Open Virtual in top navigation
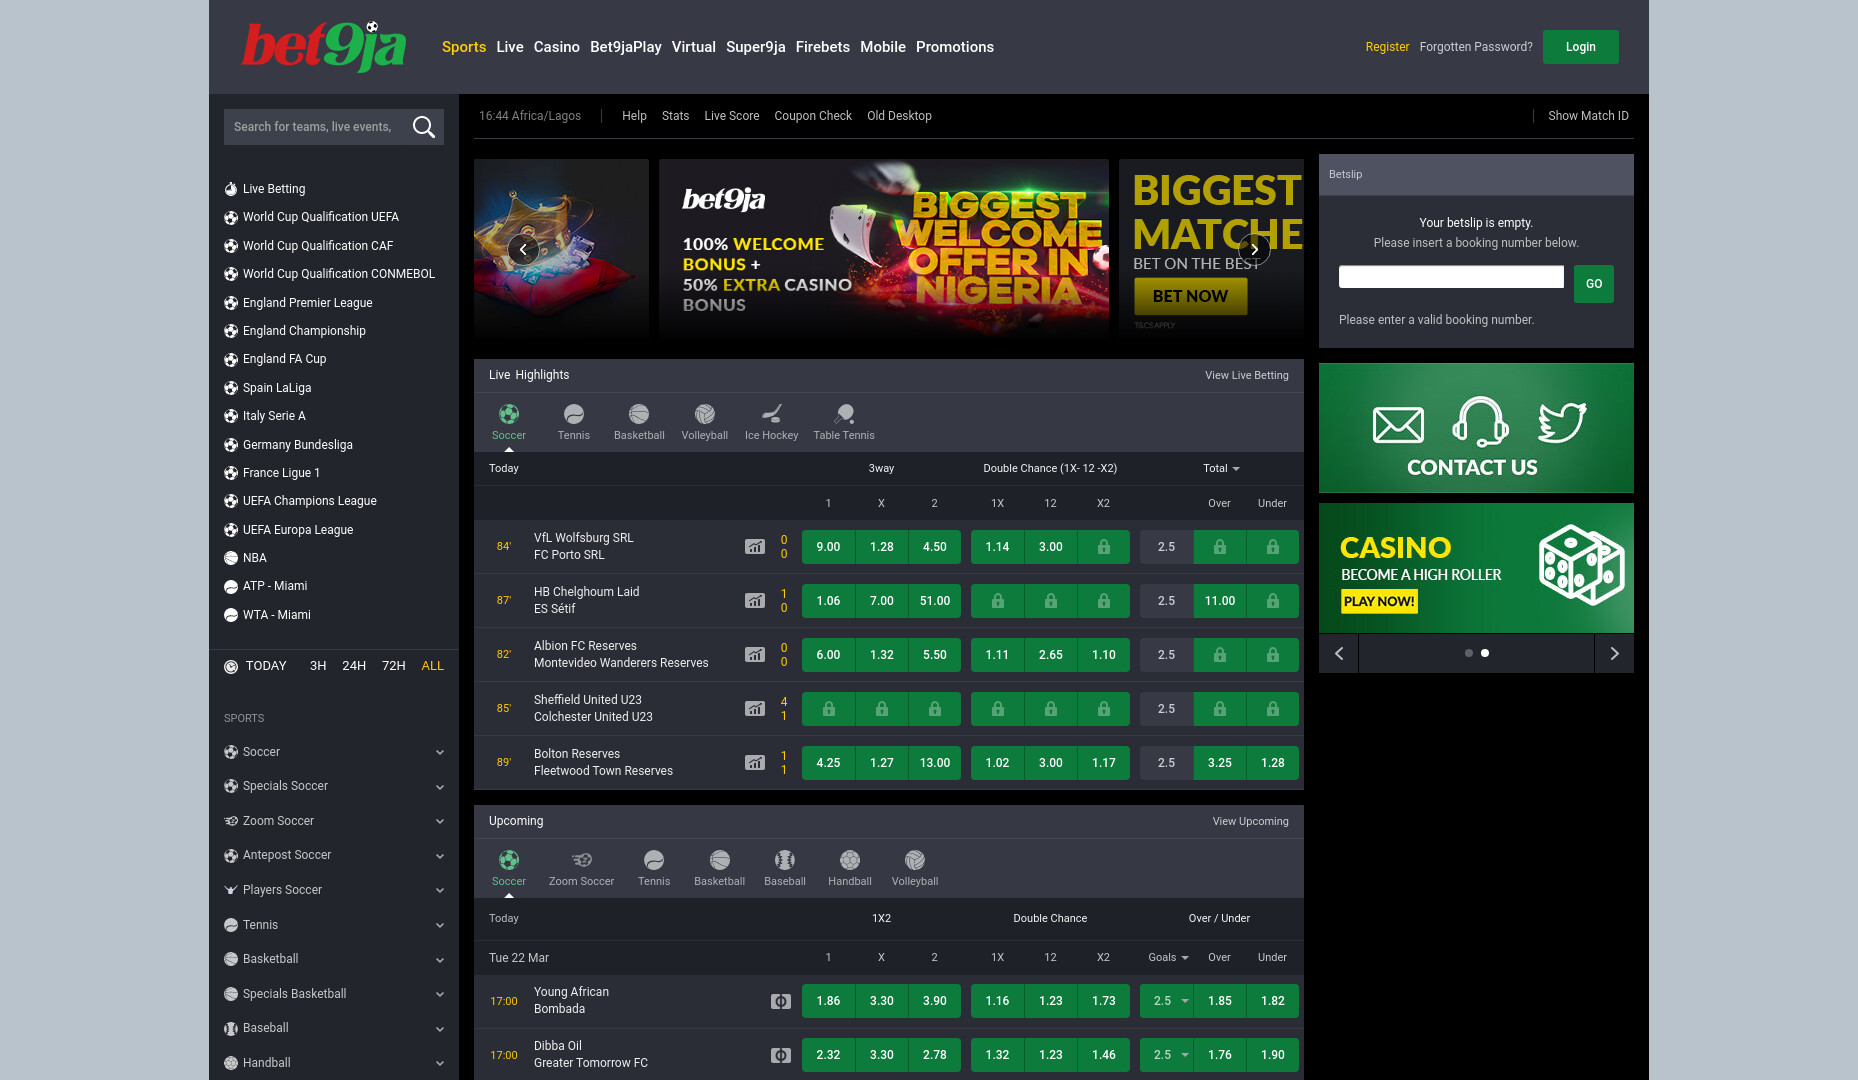Image resolution: width=1858 pixels, height=1080 pixels. tap(694, 47)
